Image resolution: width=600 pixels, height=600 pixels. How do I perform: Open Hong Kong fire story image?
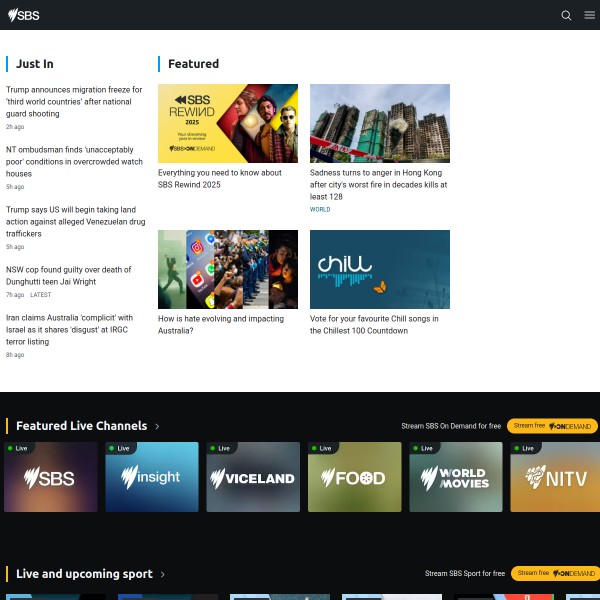380,123
